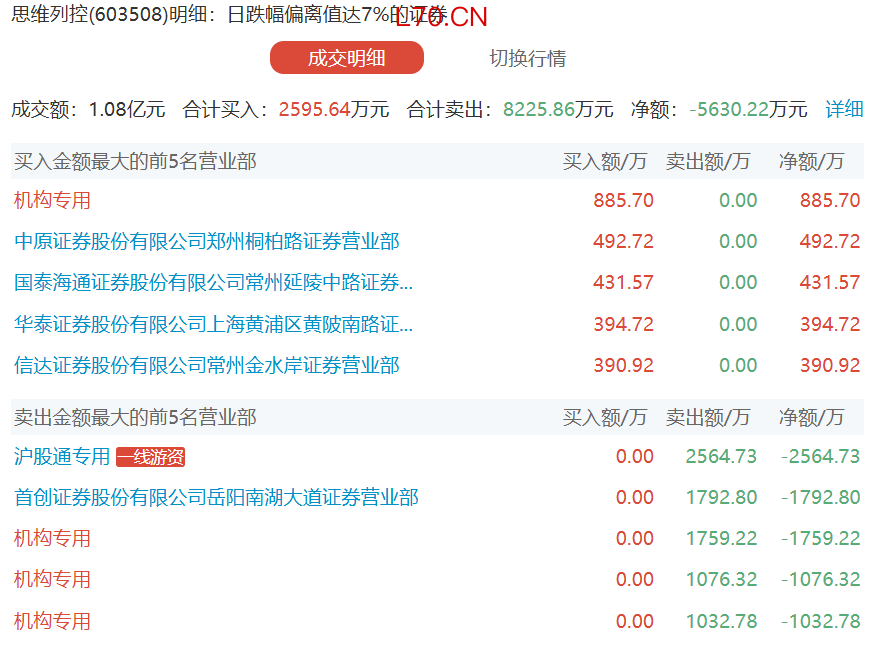Viewport: 884px width, 655px height.
Task: Click 机构专用 in the top buyers list
Action: pyautogui.click(x=52, y=200)
